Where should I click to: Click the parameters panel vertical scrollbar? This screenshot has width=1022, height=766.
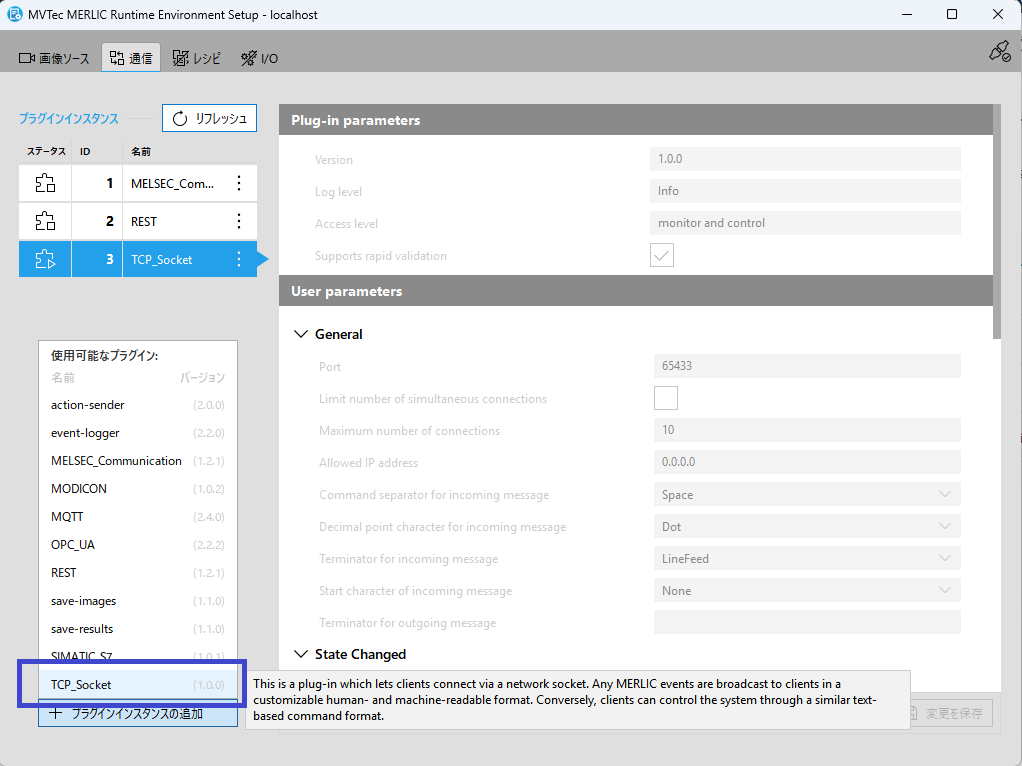point(997,222)
